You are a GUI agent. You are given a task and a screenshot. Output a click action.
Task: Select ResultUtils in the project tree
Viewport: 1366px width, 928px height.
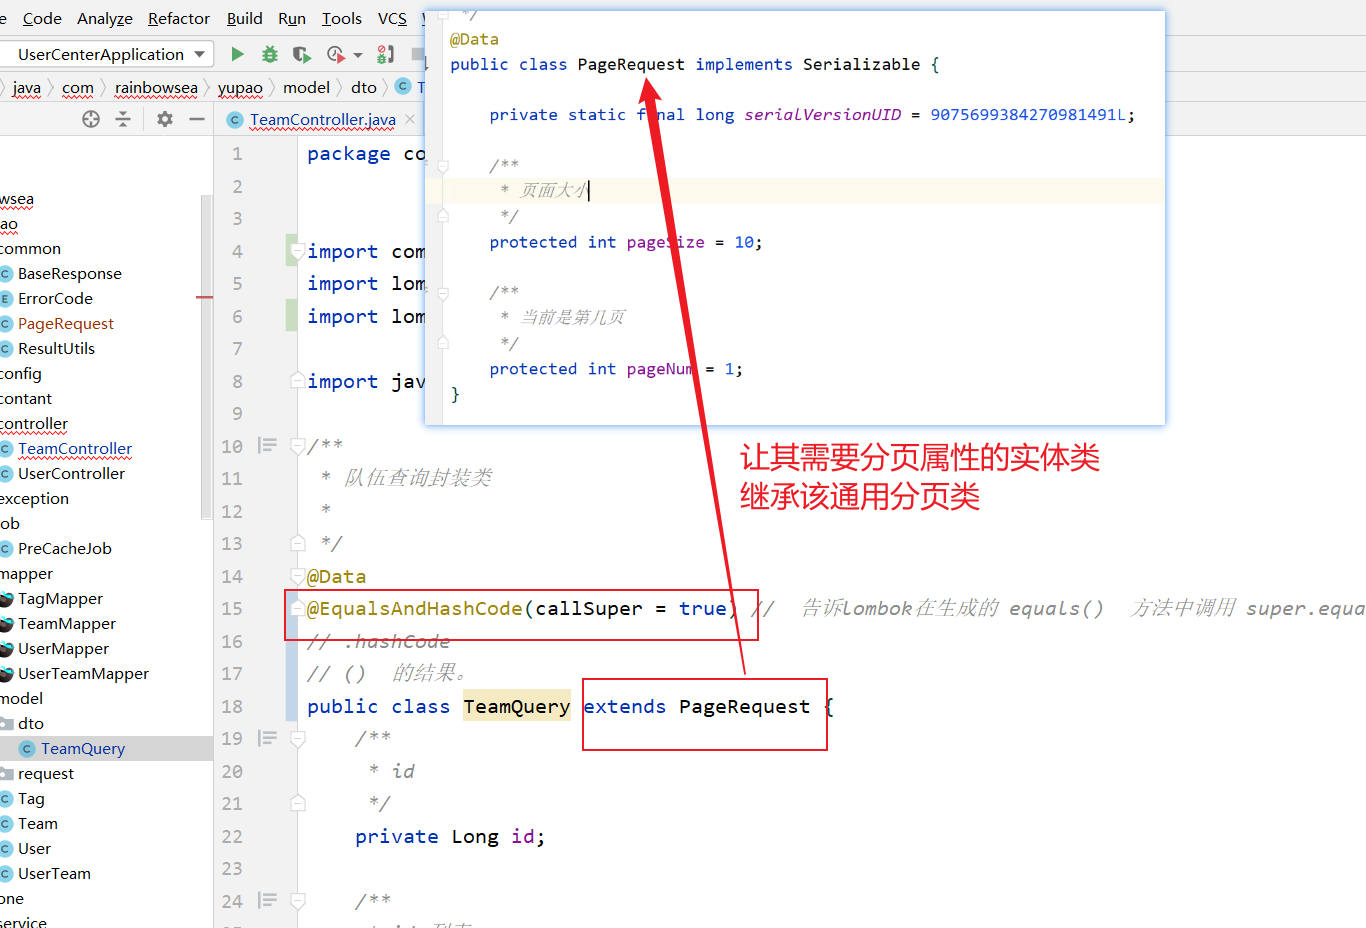tap(56, 349)
